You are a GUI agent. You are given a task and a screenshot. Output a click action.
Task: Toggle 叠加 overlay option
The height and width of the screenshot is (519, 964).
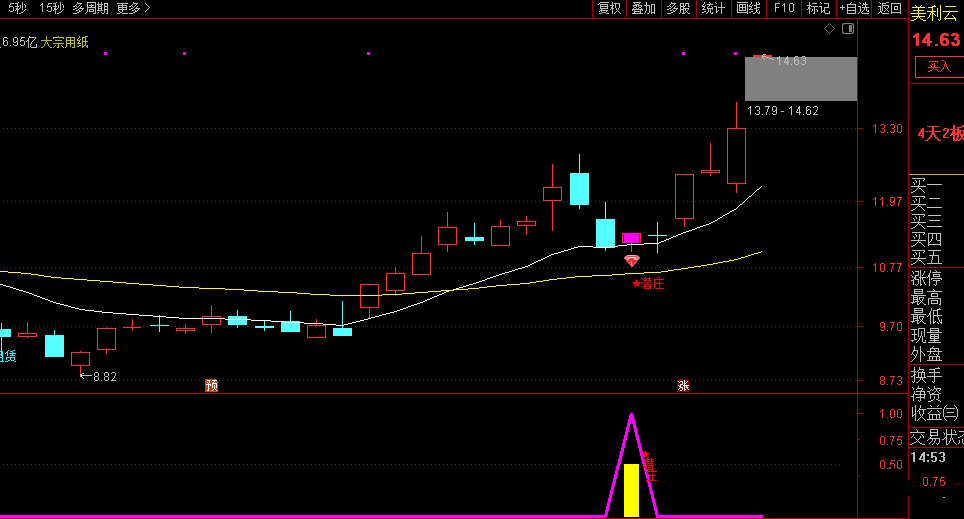coord(643,8)
